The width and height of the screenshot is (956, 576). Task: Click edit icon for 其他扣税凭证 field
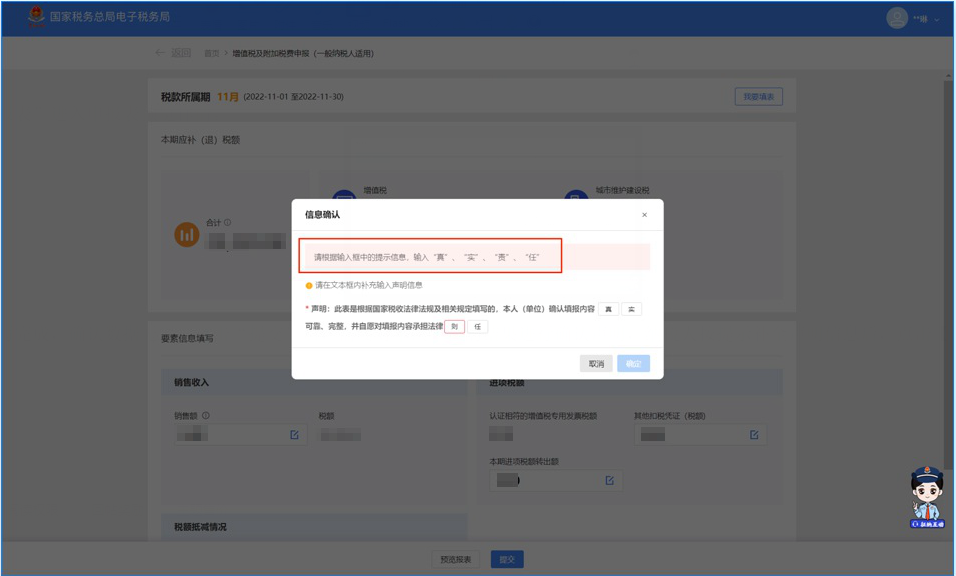pos(754,435)
